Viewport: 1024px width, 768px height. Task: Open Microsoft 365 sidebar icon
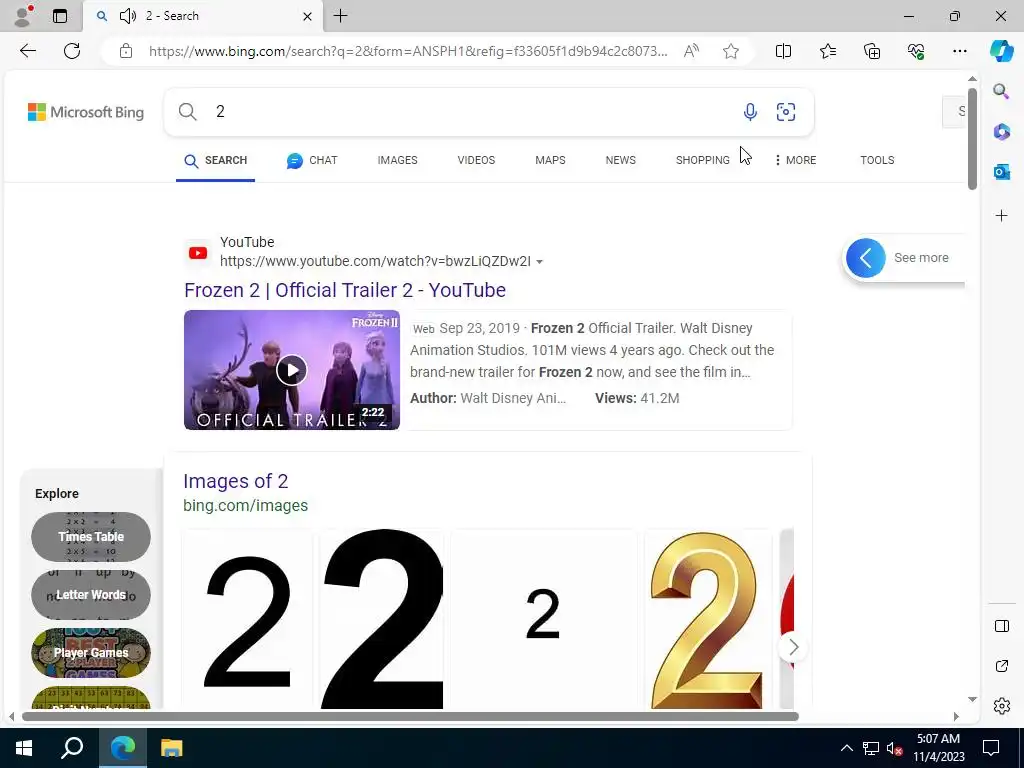1001,131
